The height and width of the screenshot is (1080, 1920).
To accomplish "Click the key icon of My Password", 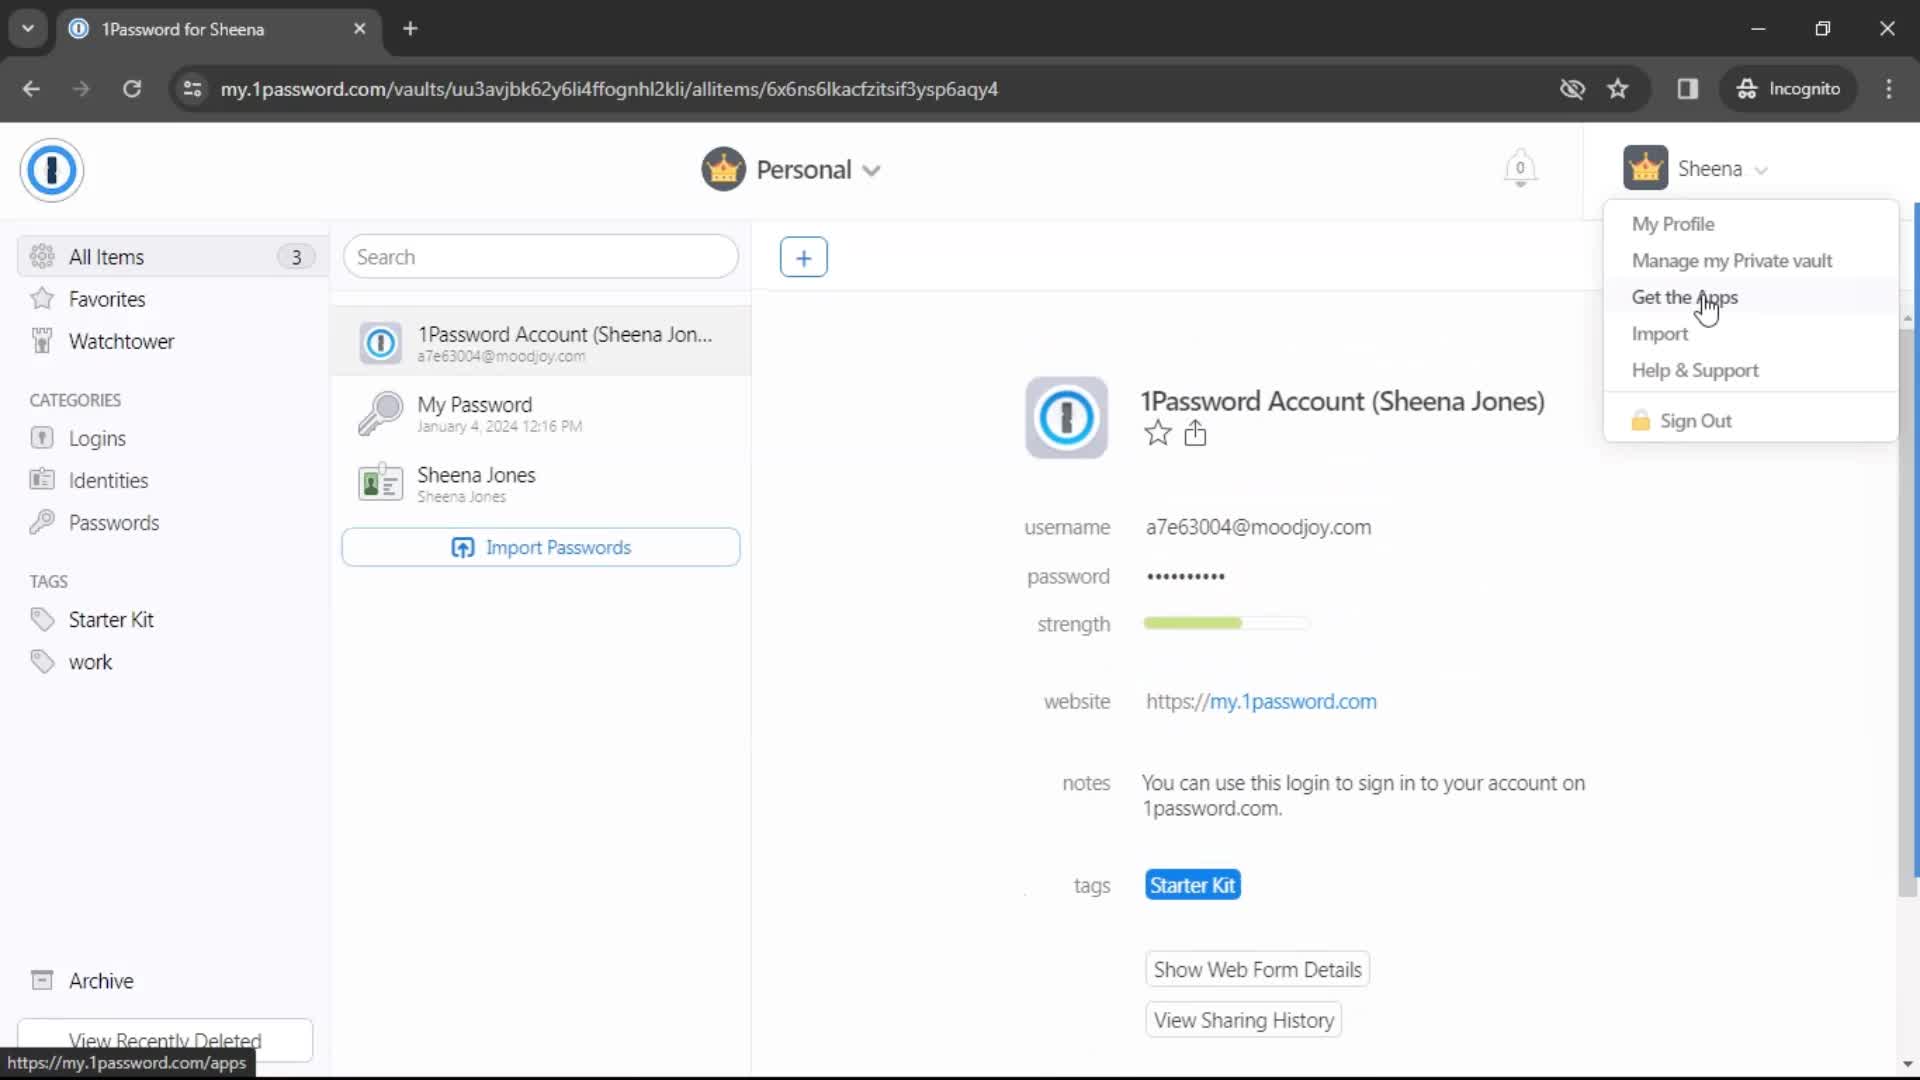I will 380,413.
